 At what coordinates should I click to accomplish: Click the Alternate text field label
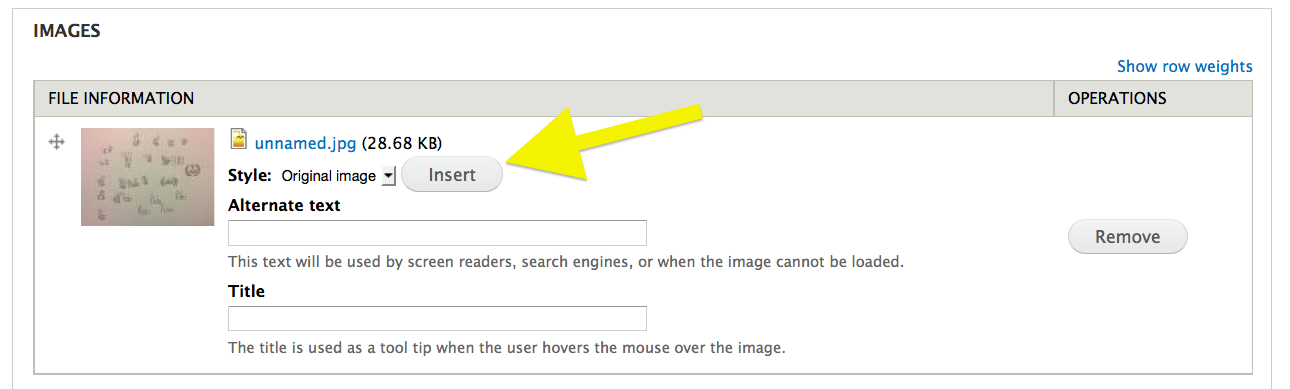[x=284, y=205]
